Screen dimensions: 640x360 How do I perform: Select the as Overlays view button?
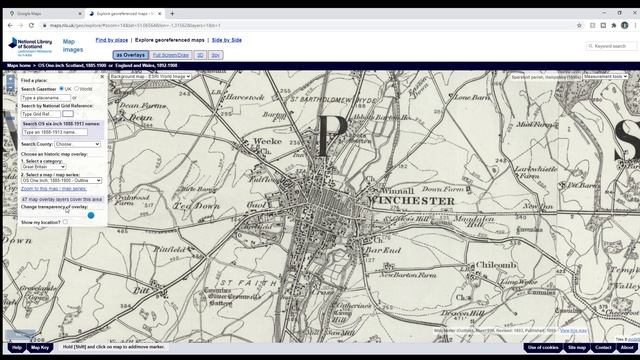click(131, 55)
